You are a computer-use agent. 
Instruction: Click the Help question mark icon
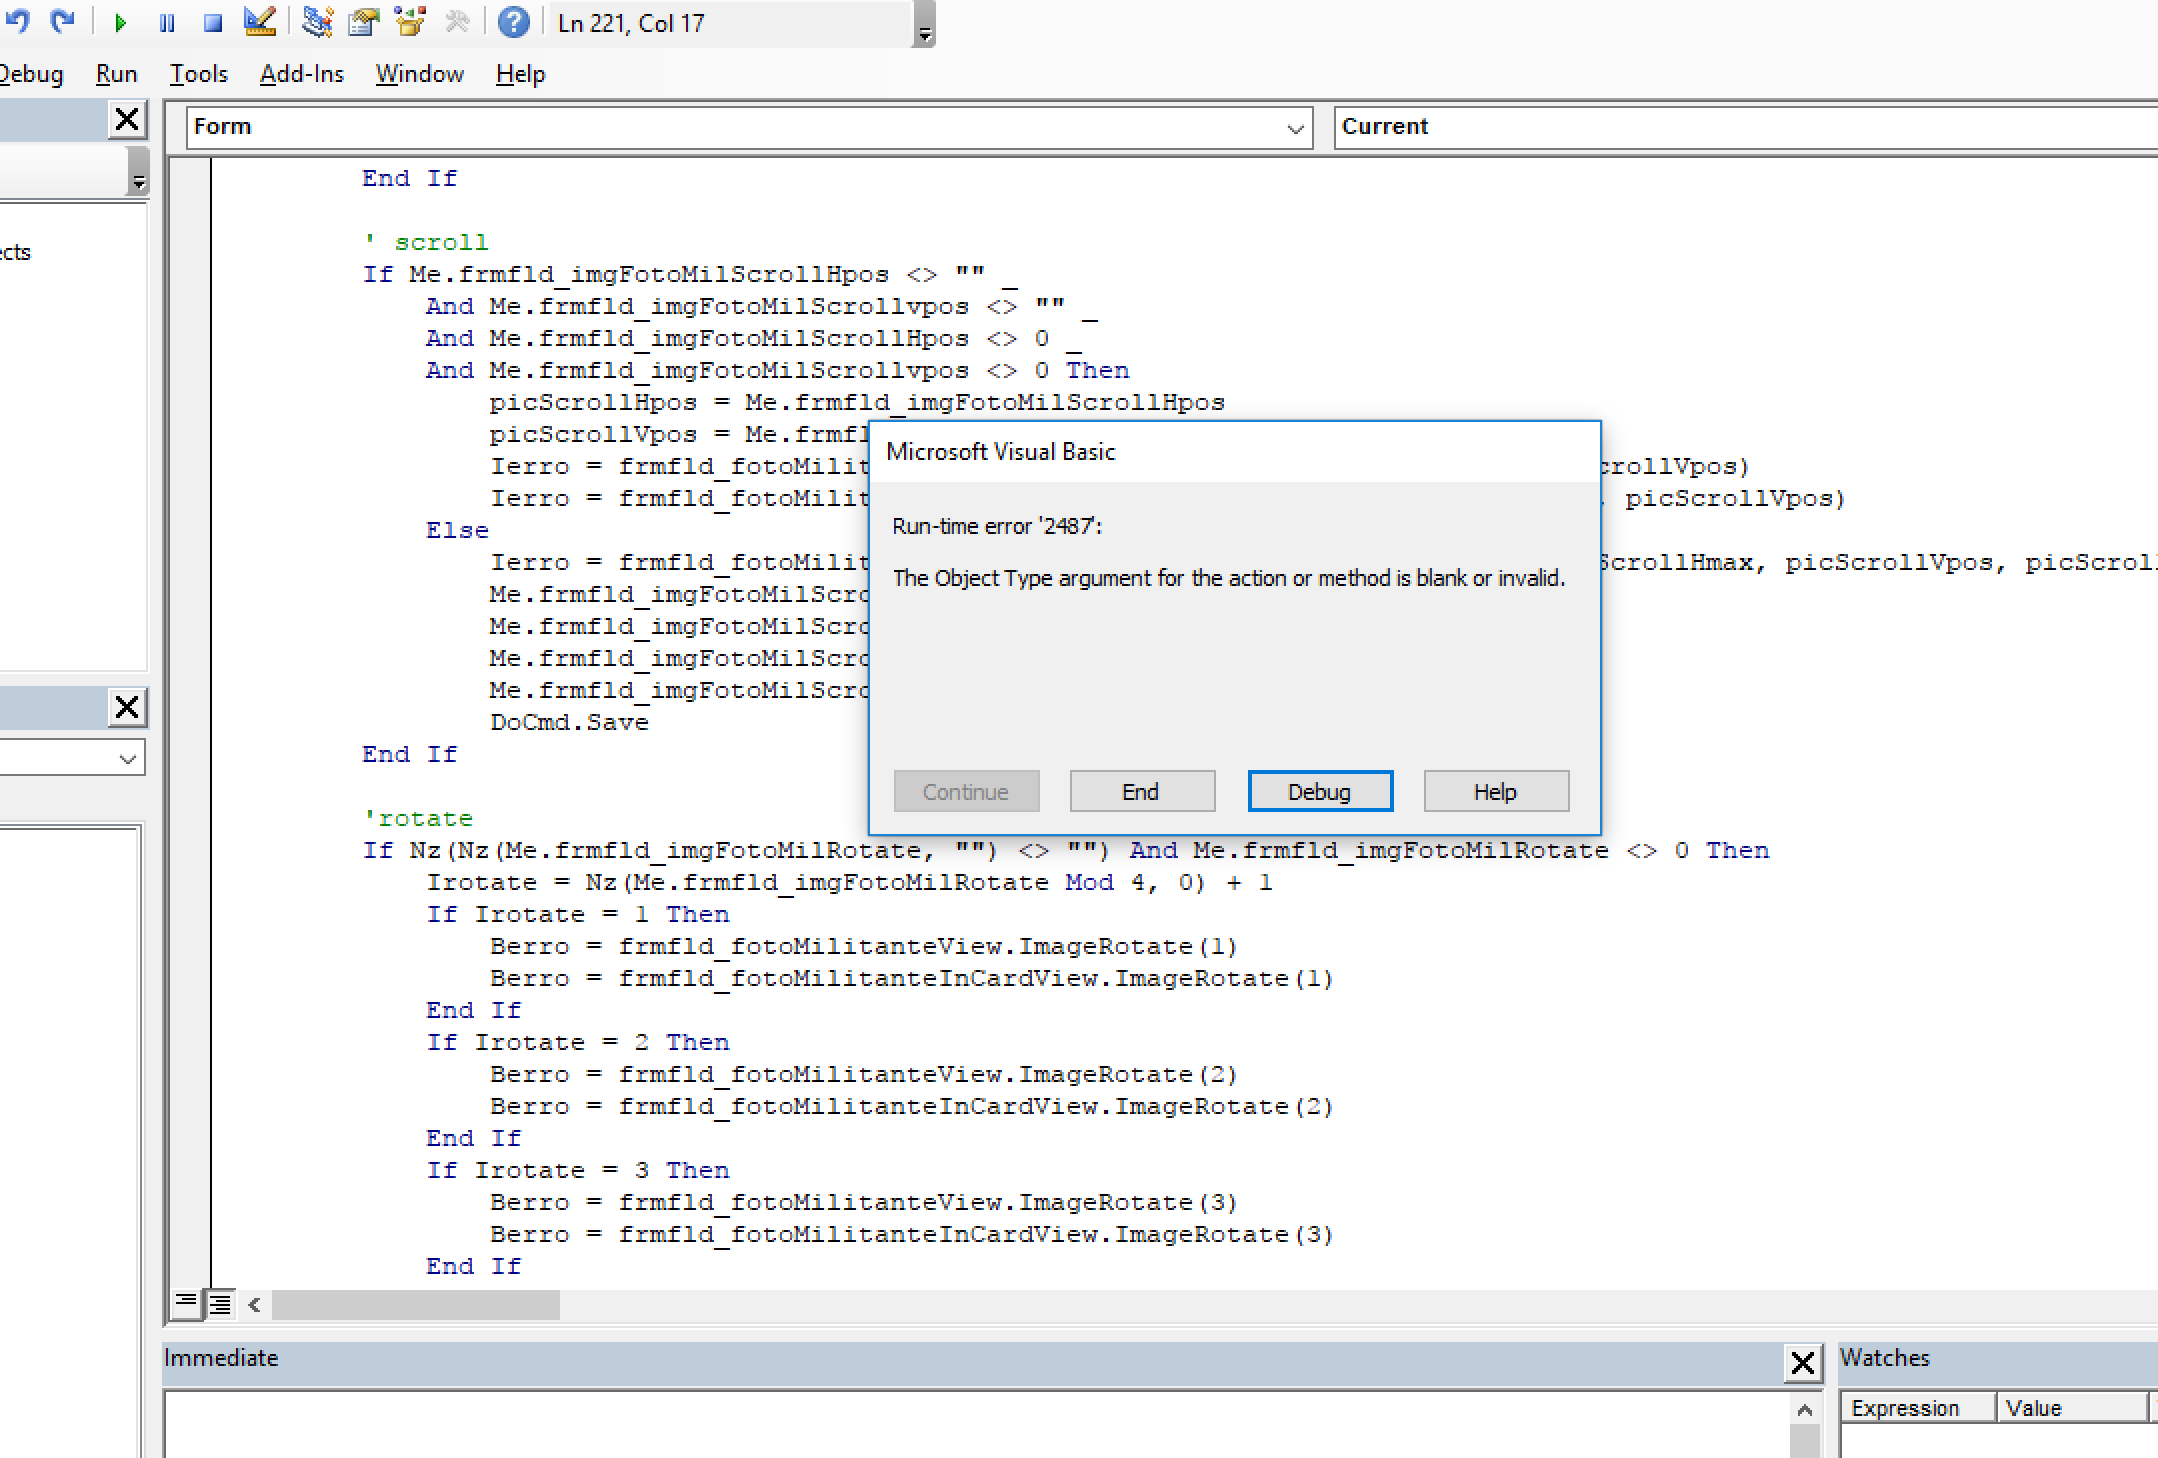[513, 22]
